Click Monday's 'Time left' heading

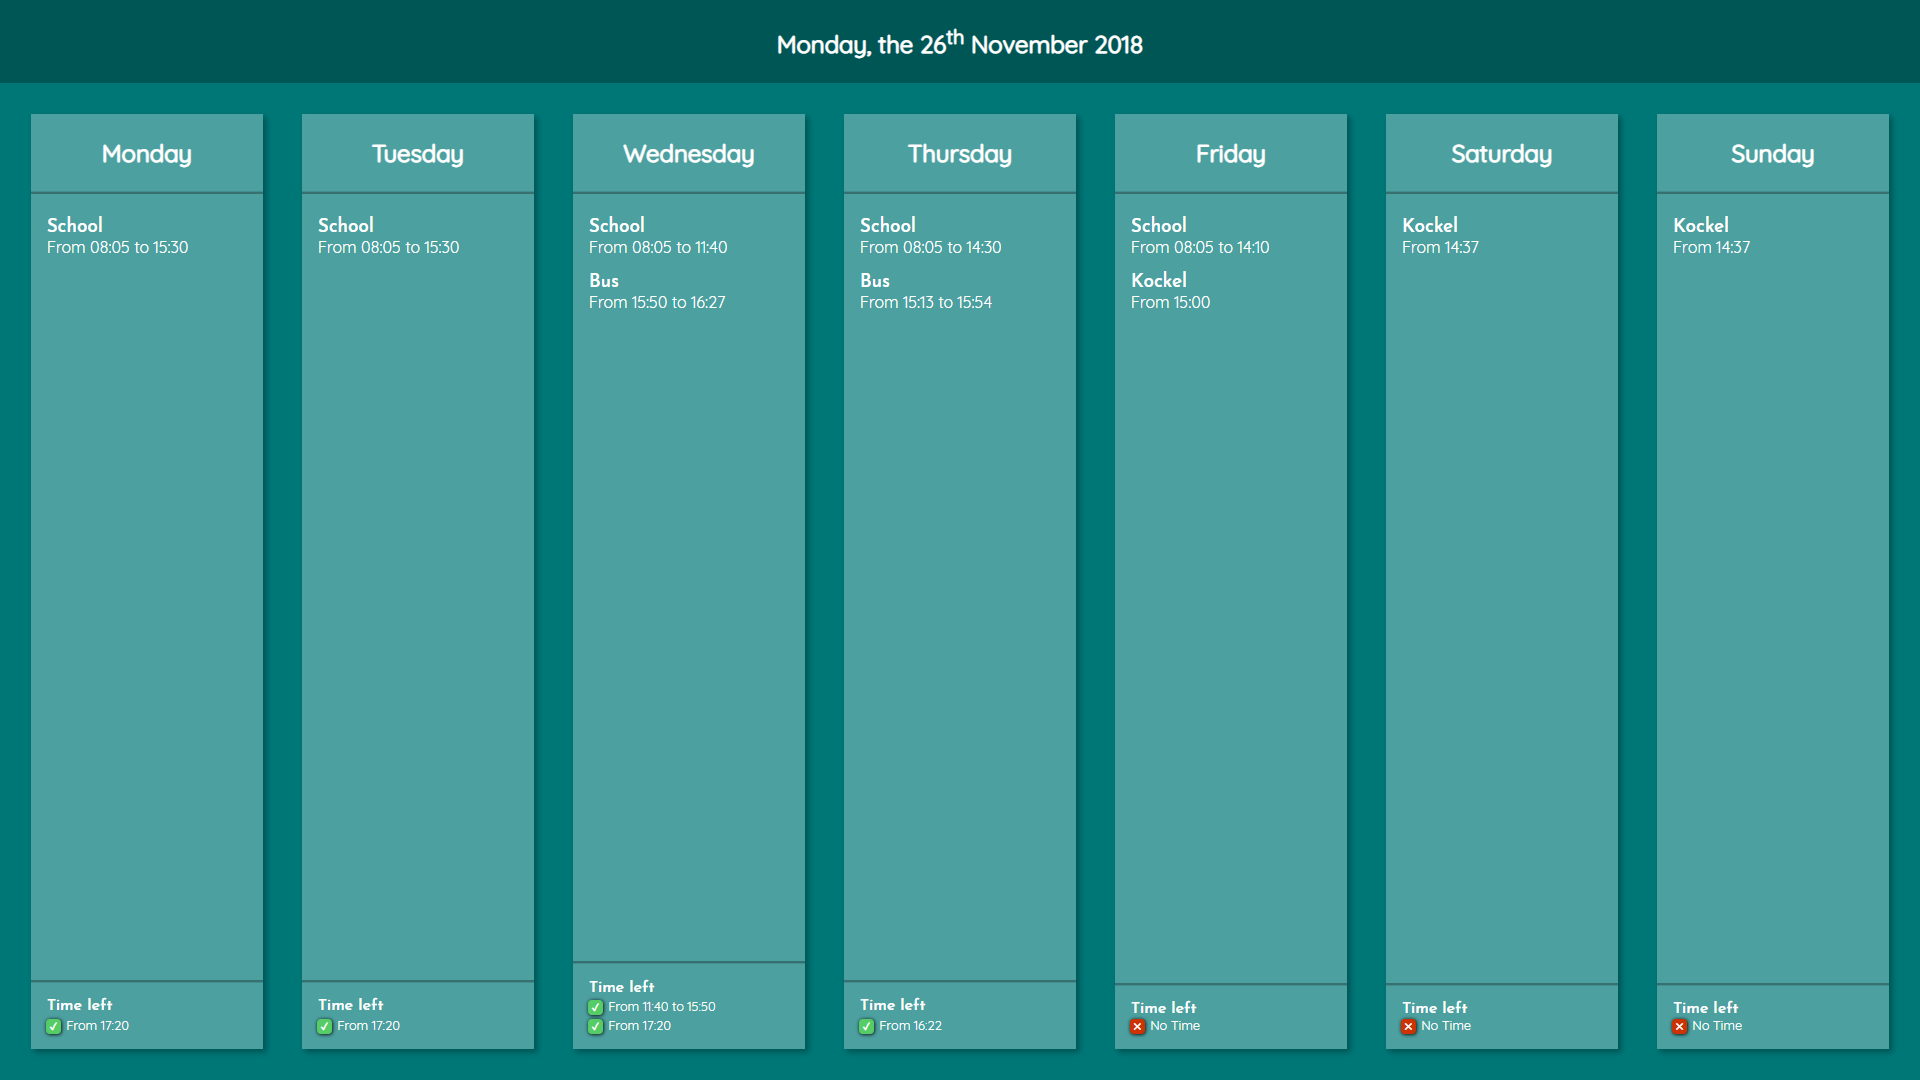tap(80, 1004)
